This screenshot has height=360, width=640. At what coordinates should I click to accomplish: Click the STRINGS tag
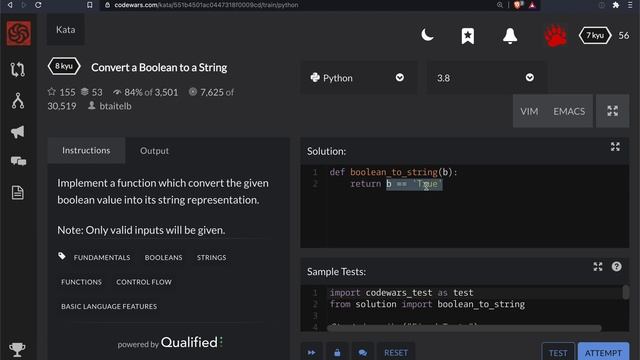click(x=211, y=258)
